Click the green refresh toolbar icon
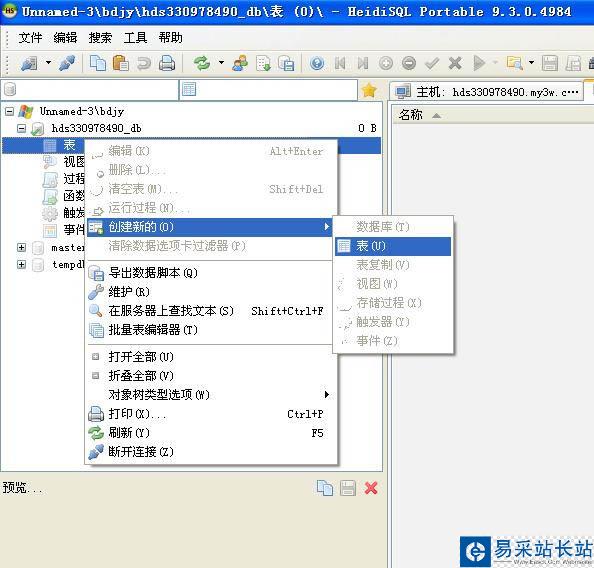594x568 pixels. click(x=202, y=63)
